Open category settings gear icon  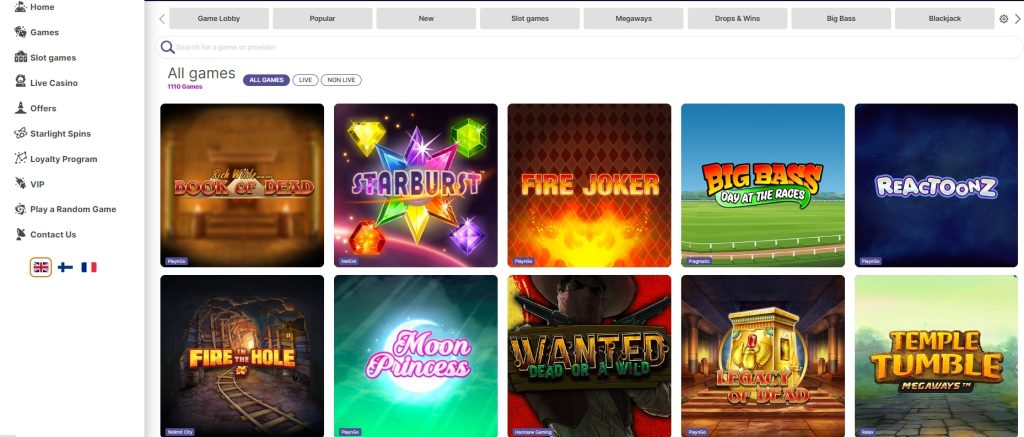pyautogui.click(x=1004, y=19)
